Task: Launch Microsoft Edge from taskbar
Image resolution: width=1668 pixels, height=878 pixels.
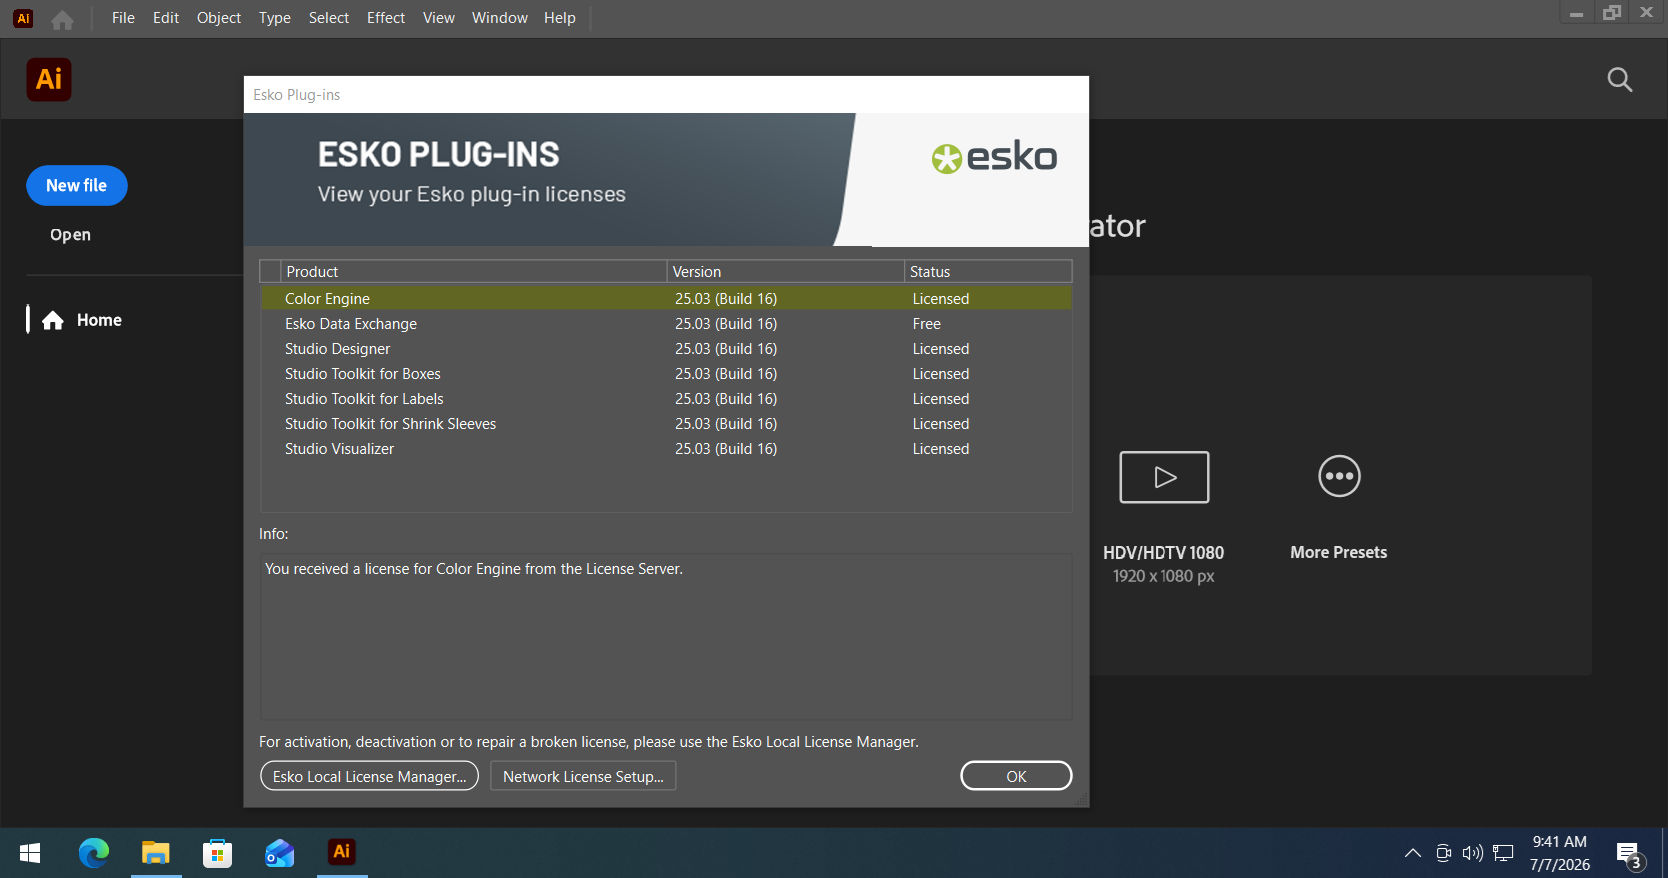Action: pyautogui.click(x=94, y=853)
